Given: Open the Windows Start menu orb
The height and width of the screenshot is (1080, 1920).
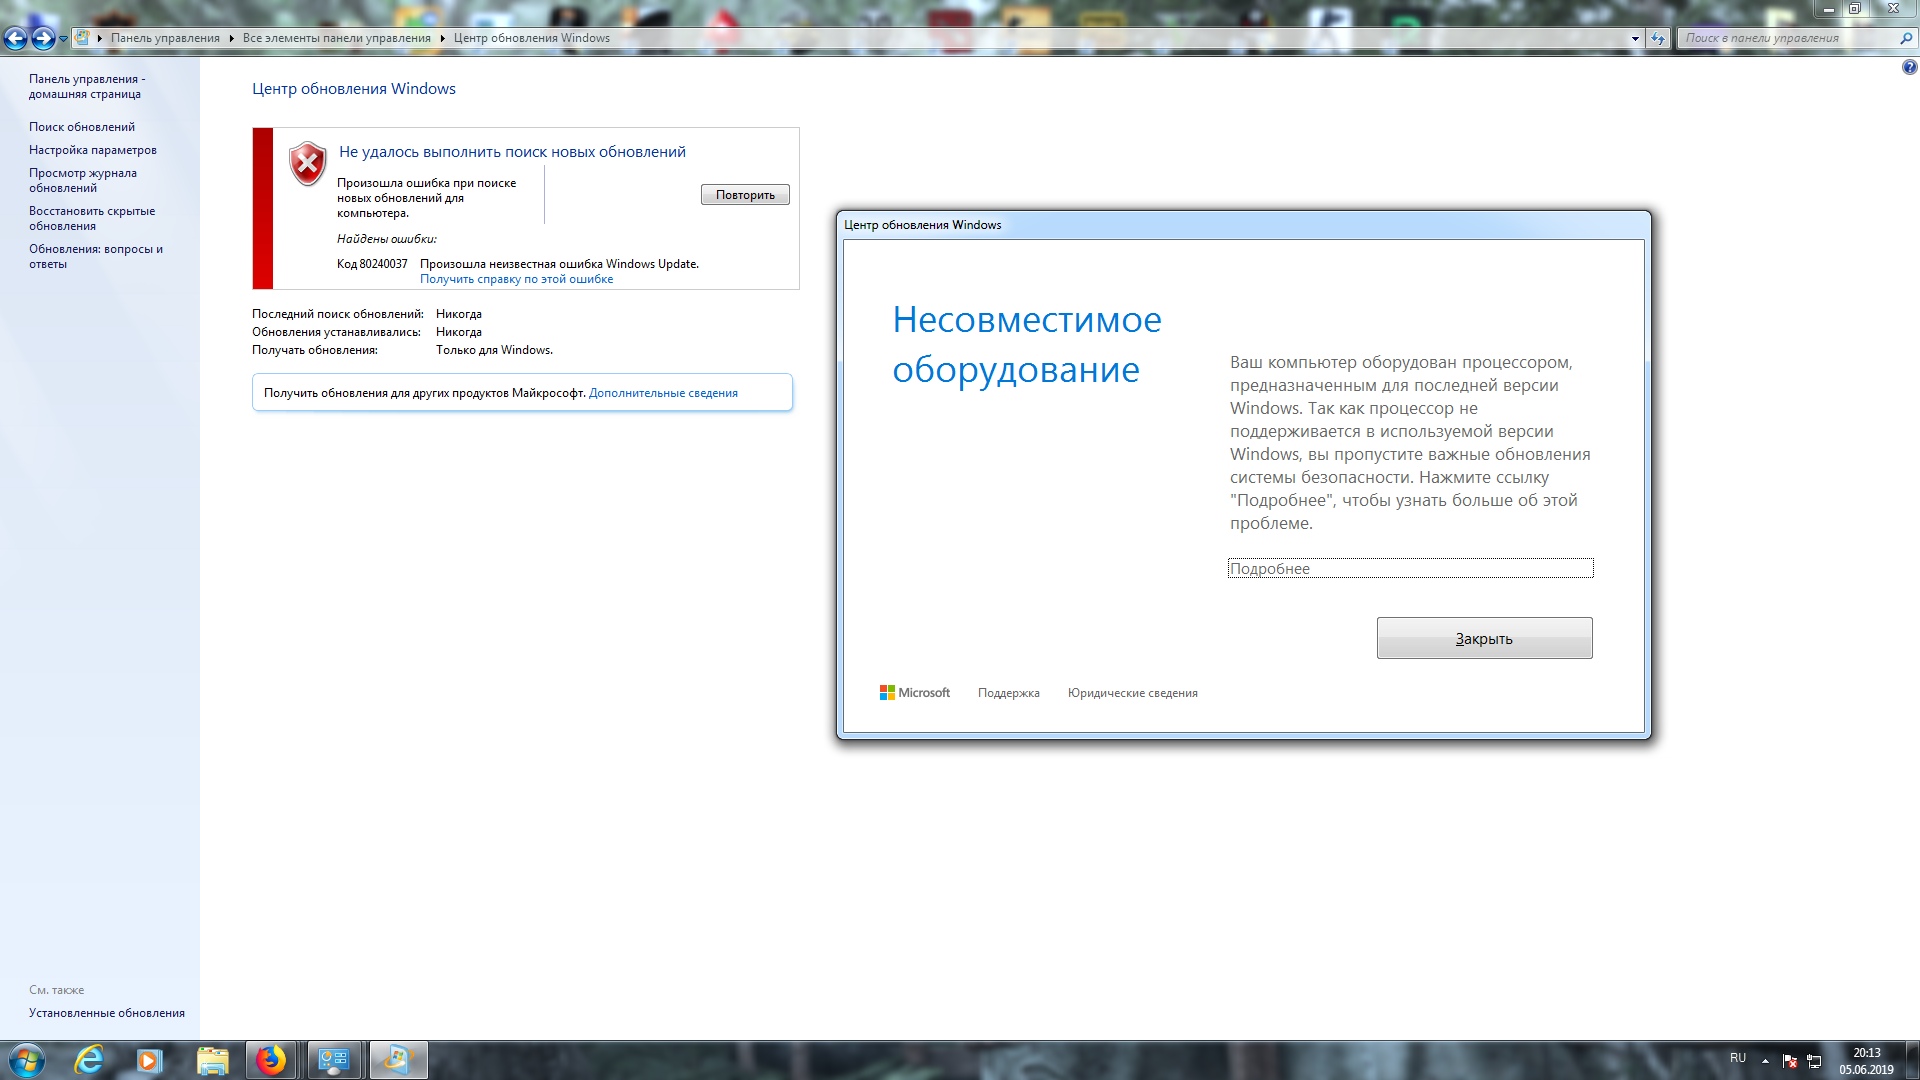Looking at the screenshot, I should click(x=26, y=1060).
